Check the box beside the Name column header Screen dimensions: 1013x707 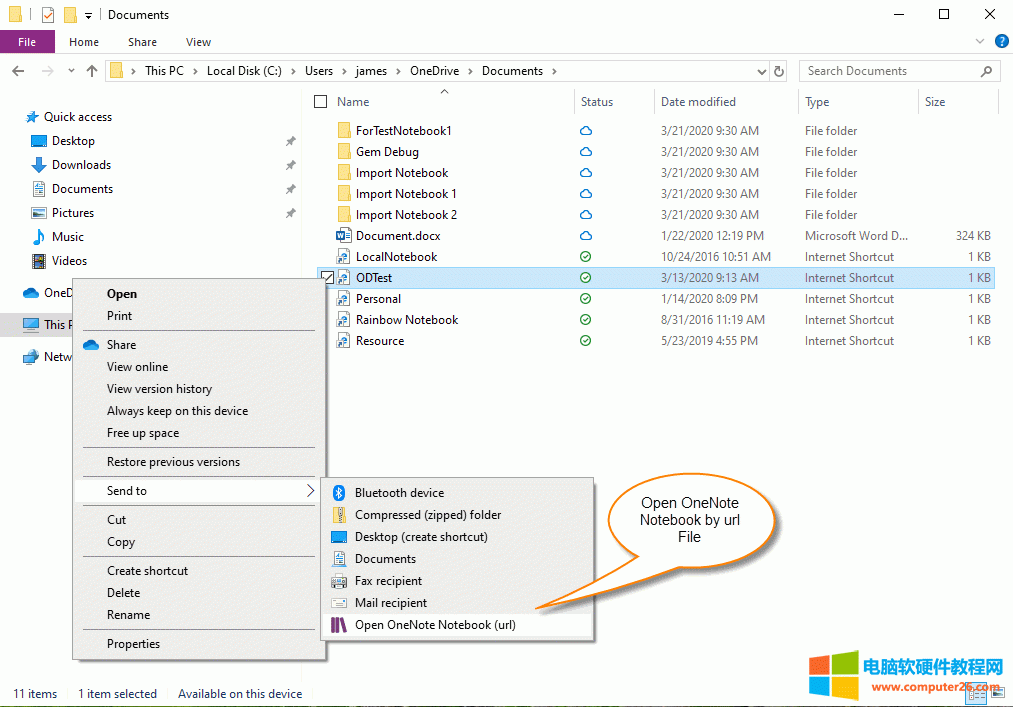click(320, 101)
